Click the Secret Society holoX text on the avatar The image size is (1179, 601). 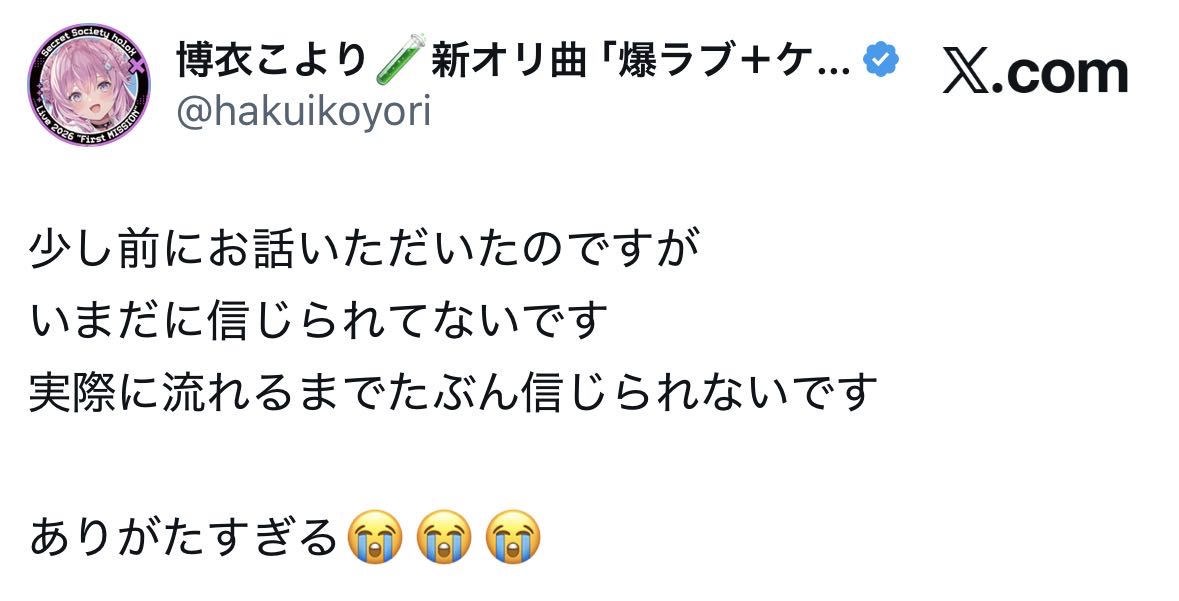click(86, 40)
